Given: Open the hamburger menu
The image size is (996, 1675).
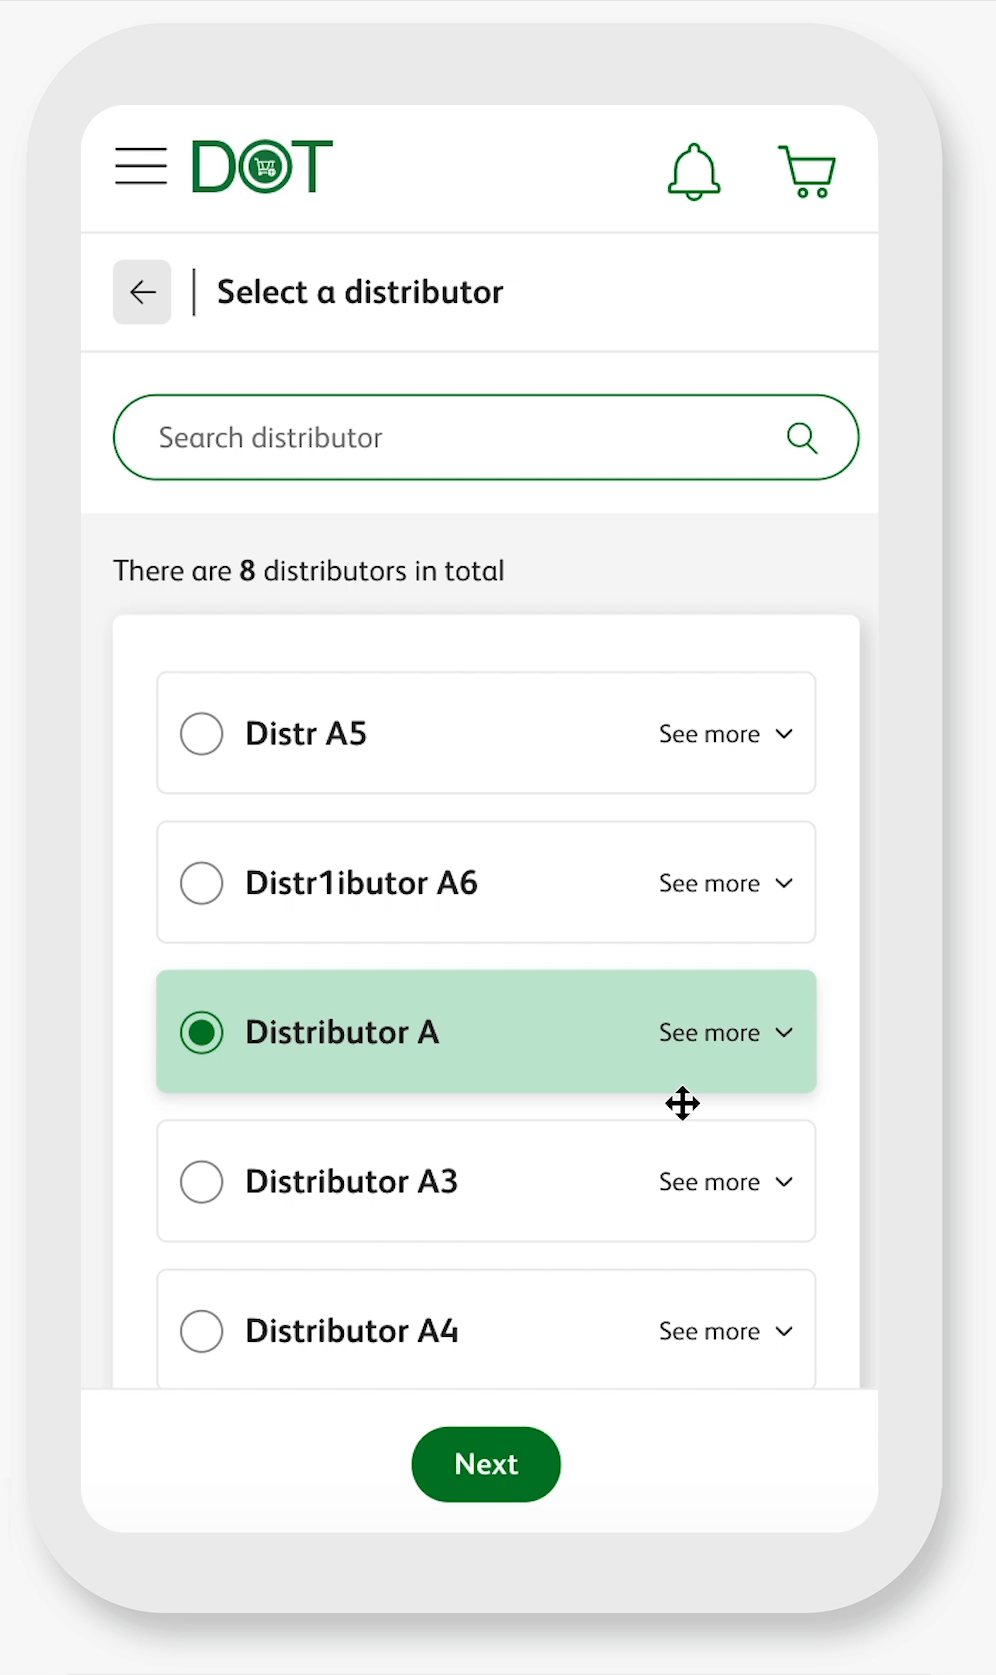Looking at the screenshot, I should coord(141,166).
